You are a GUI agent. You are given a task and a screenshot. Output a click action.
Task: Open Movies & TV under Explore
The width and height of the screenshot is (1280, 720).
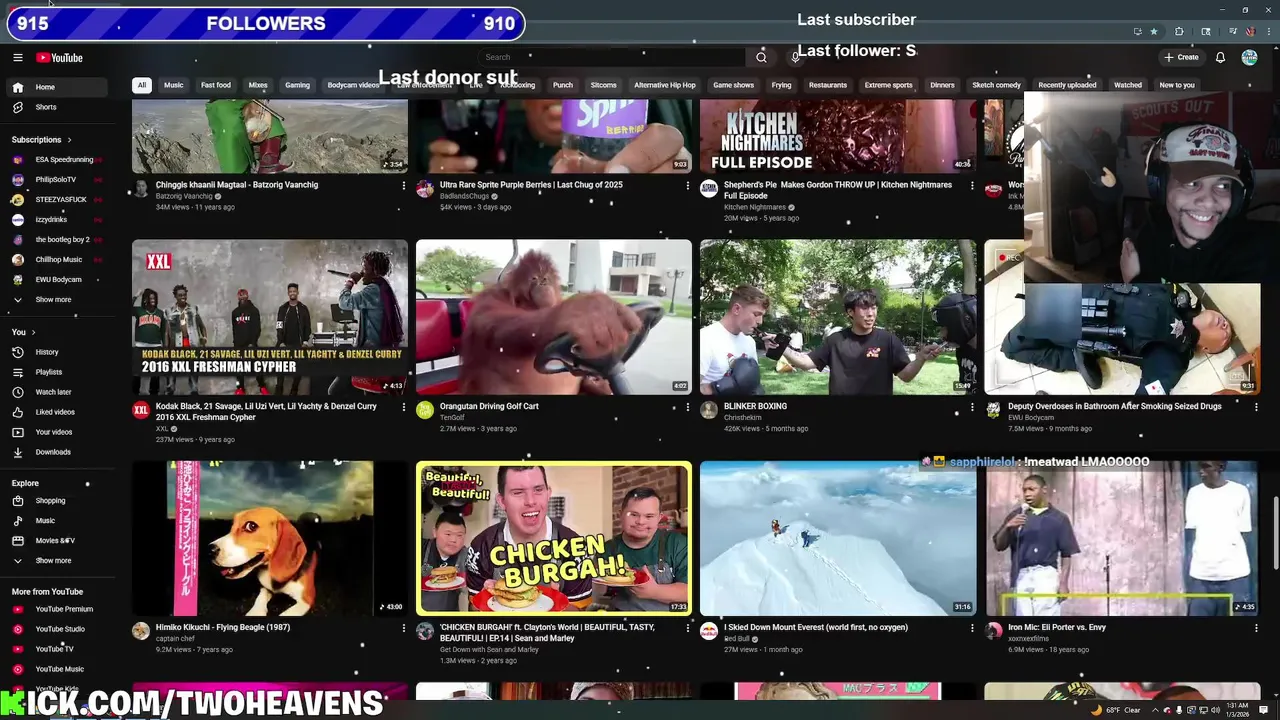[58, 540]
